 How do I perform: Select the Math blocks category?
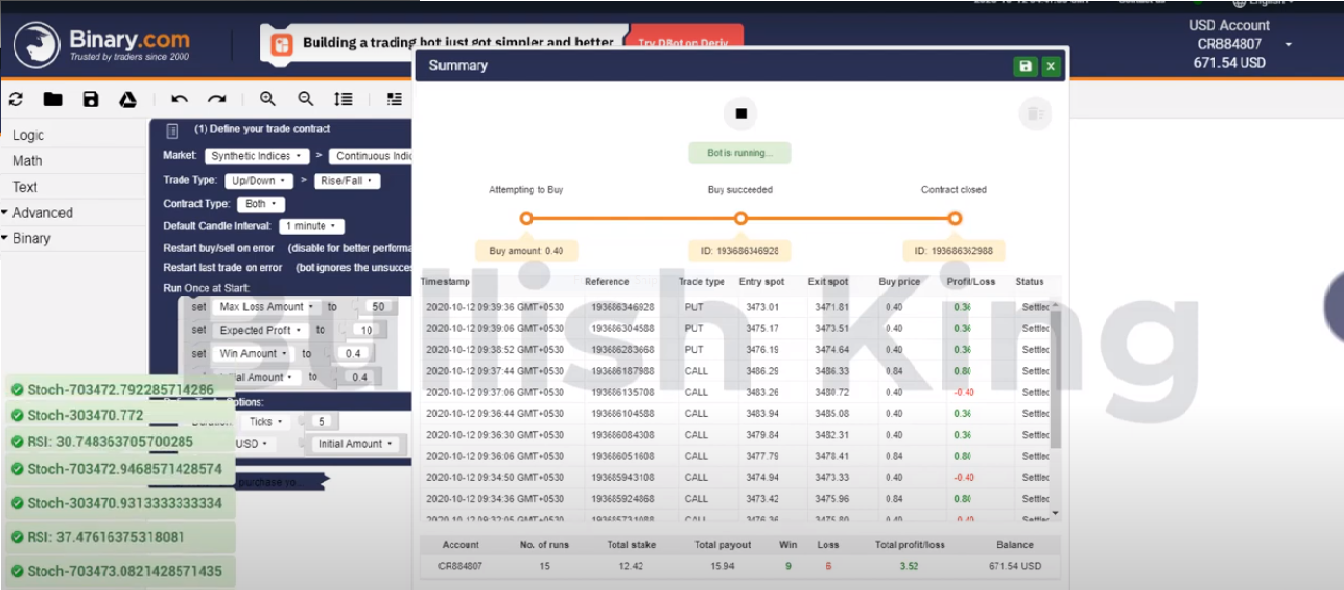coord(27,160)
